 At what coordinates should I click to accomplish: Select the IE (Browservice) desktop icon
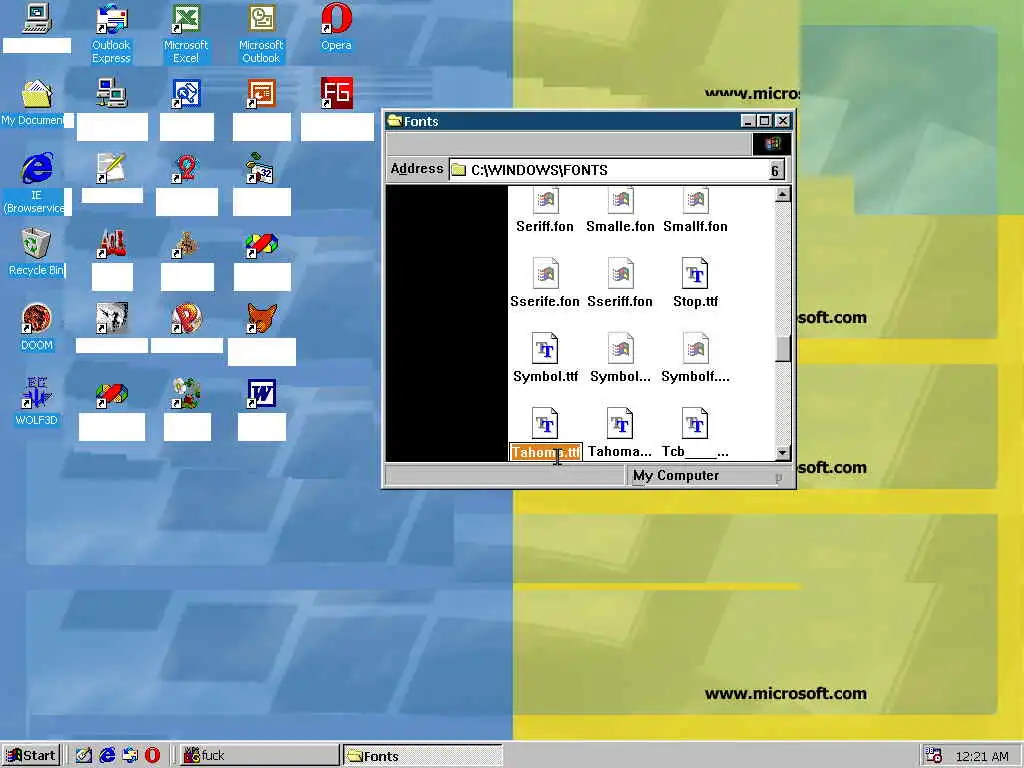click(37, 168)
